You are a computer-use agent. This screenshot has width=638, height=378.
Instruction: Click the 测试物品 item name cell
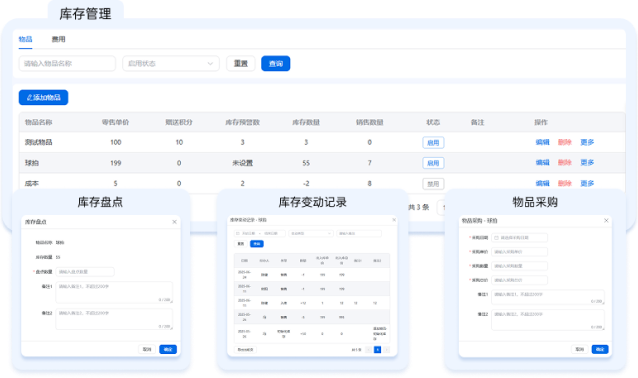[39, 142]
